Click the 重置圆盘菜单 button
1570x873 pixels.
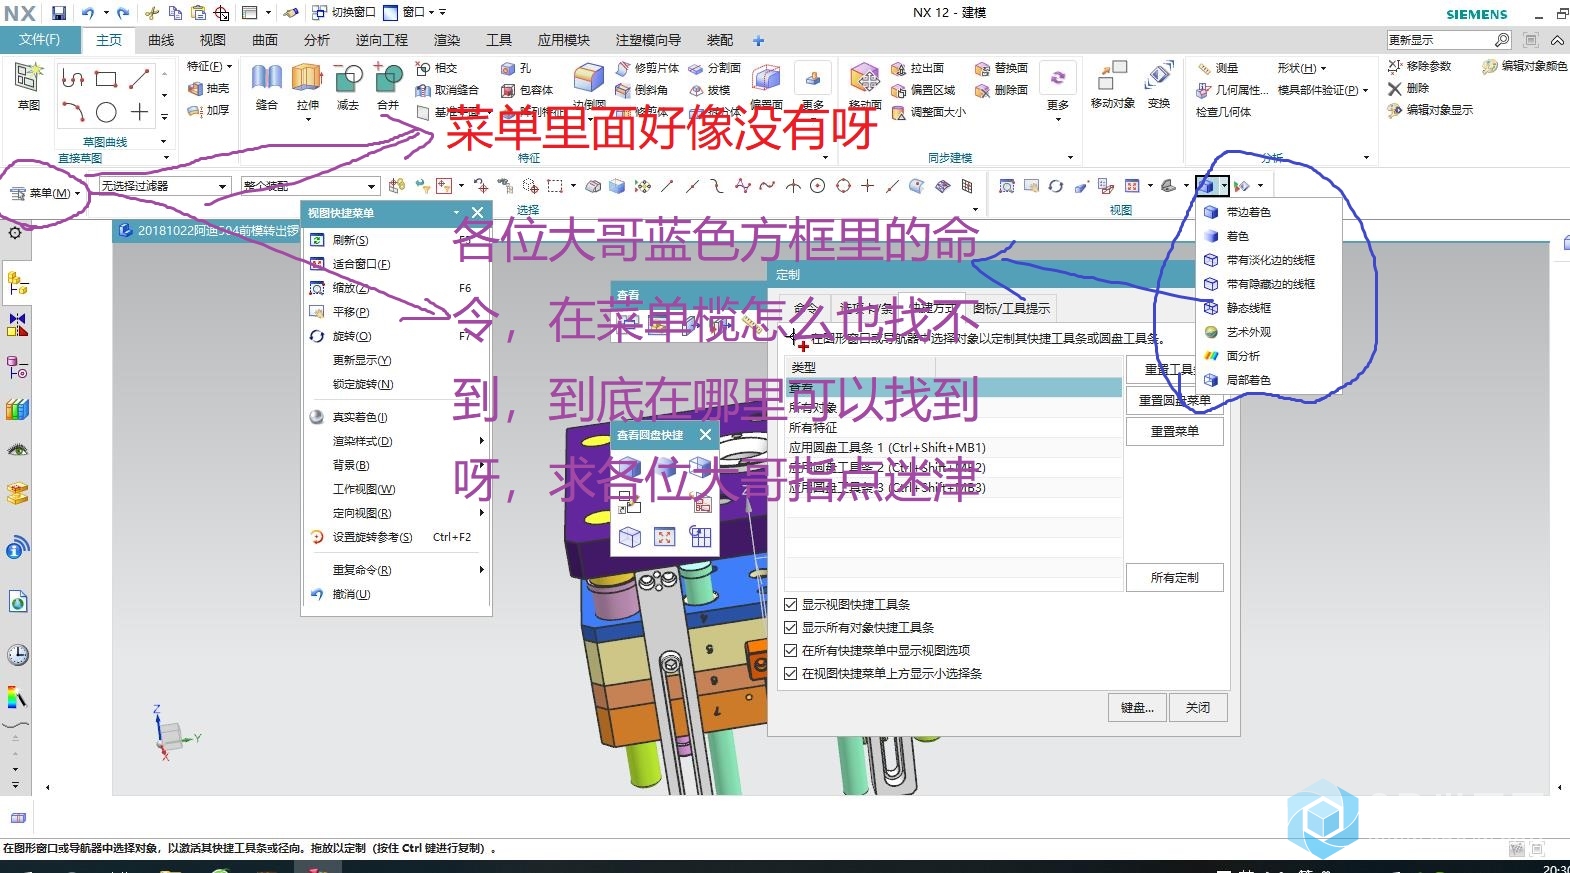pyautogui.click(x=1174, y=400)
